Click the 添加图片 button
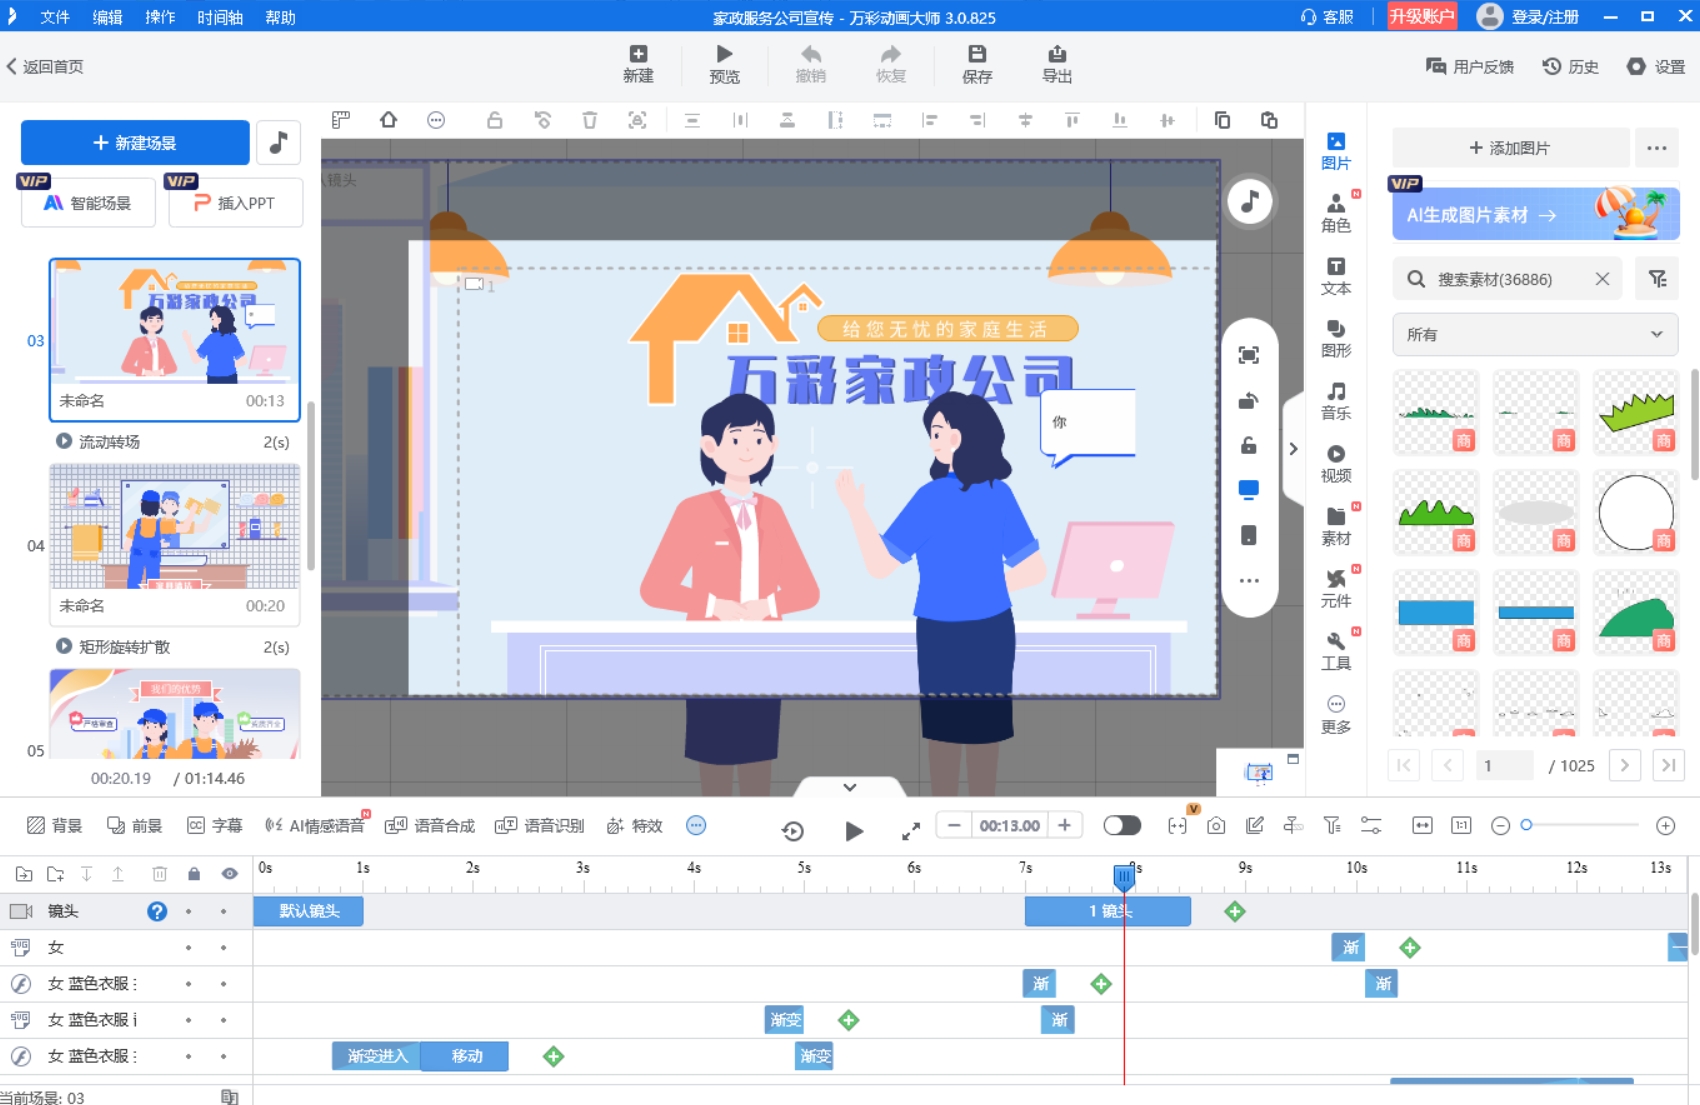The width and height of the screenshot is (1700, 1105). (x=1509, y=148)
